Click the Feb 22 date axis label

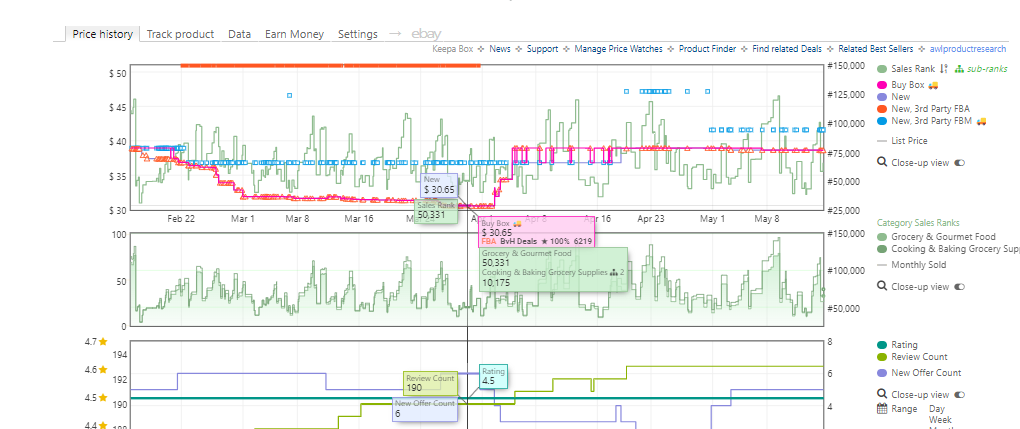(x=181, y=219)
